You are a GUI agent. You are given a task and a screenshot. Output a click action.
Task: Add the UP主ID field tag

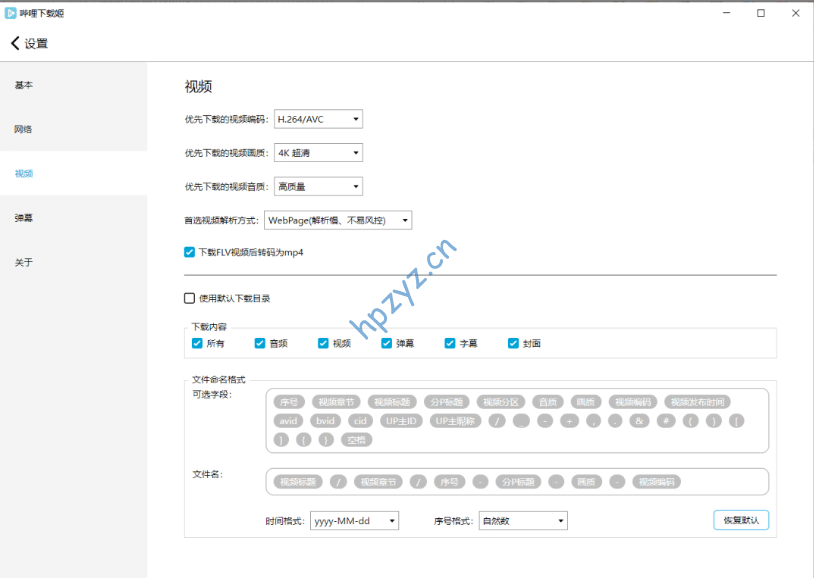[x=401, y=421]
